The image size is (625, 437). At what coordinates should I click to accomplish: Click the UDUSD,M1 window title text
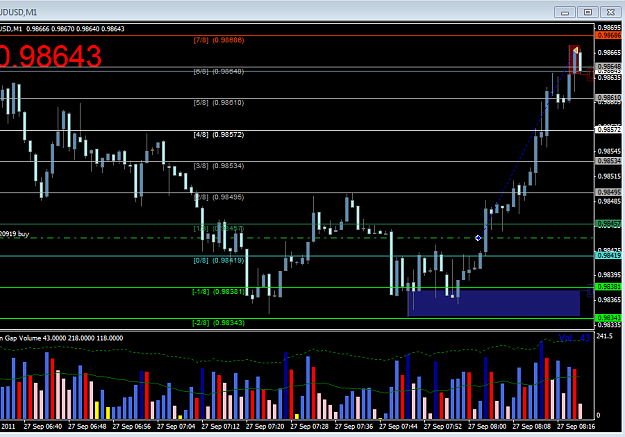pyautogui.click(x=18, y=12)
